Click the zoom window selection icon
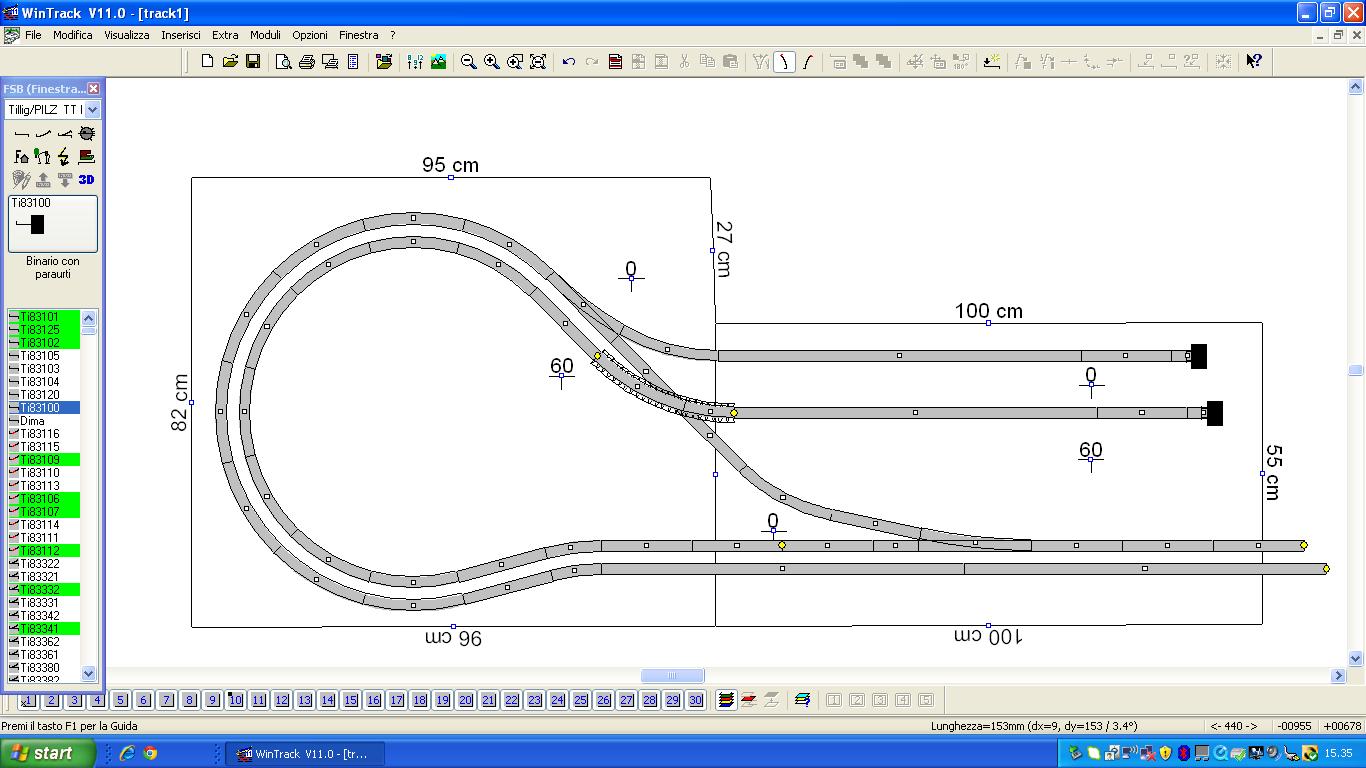Screen dimensions: 1366x768 pyautogui.click(x=514, y=61)
